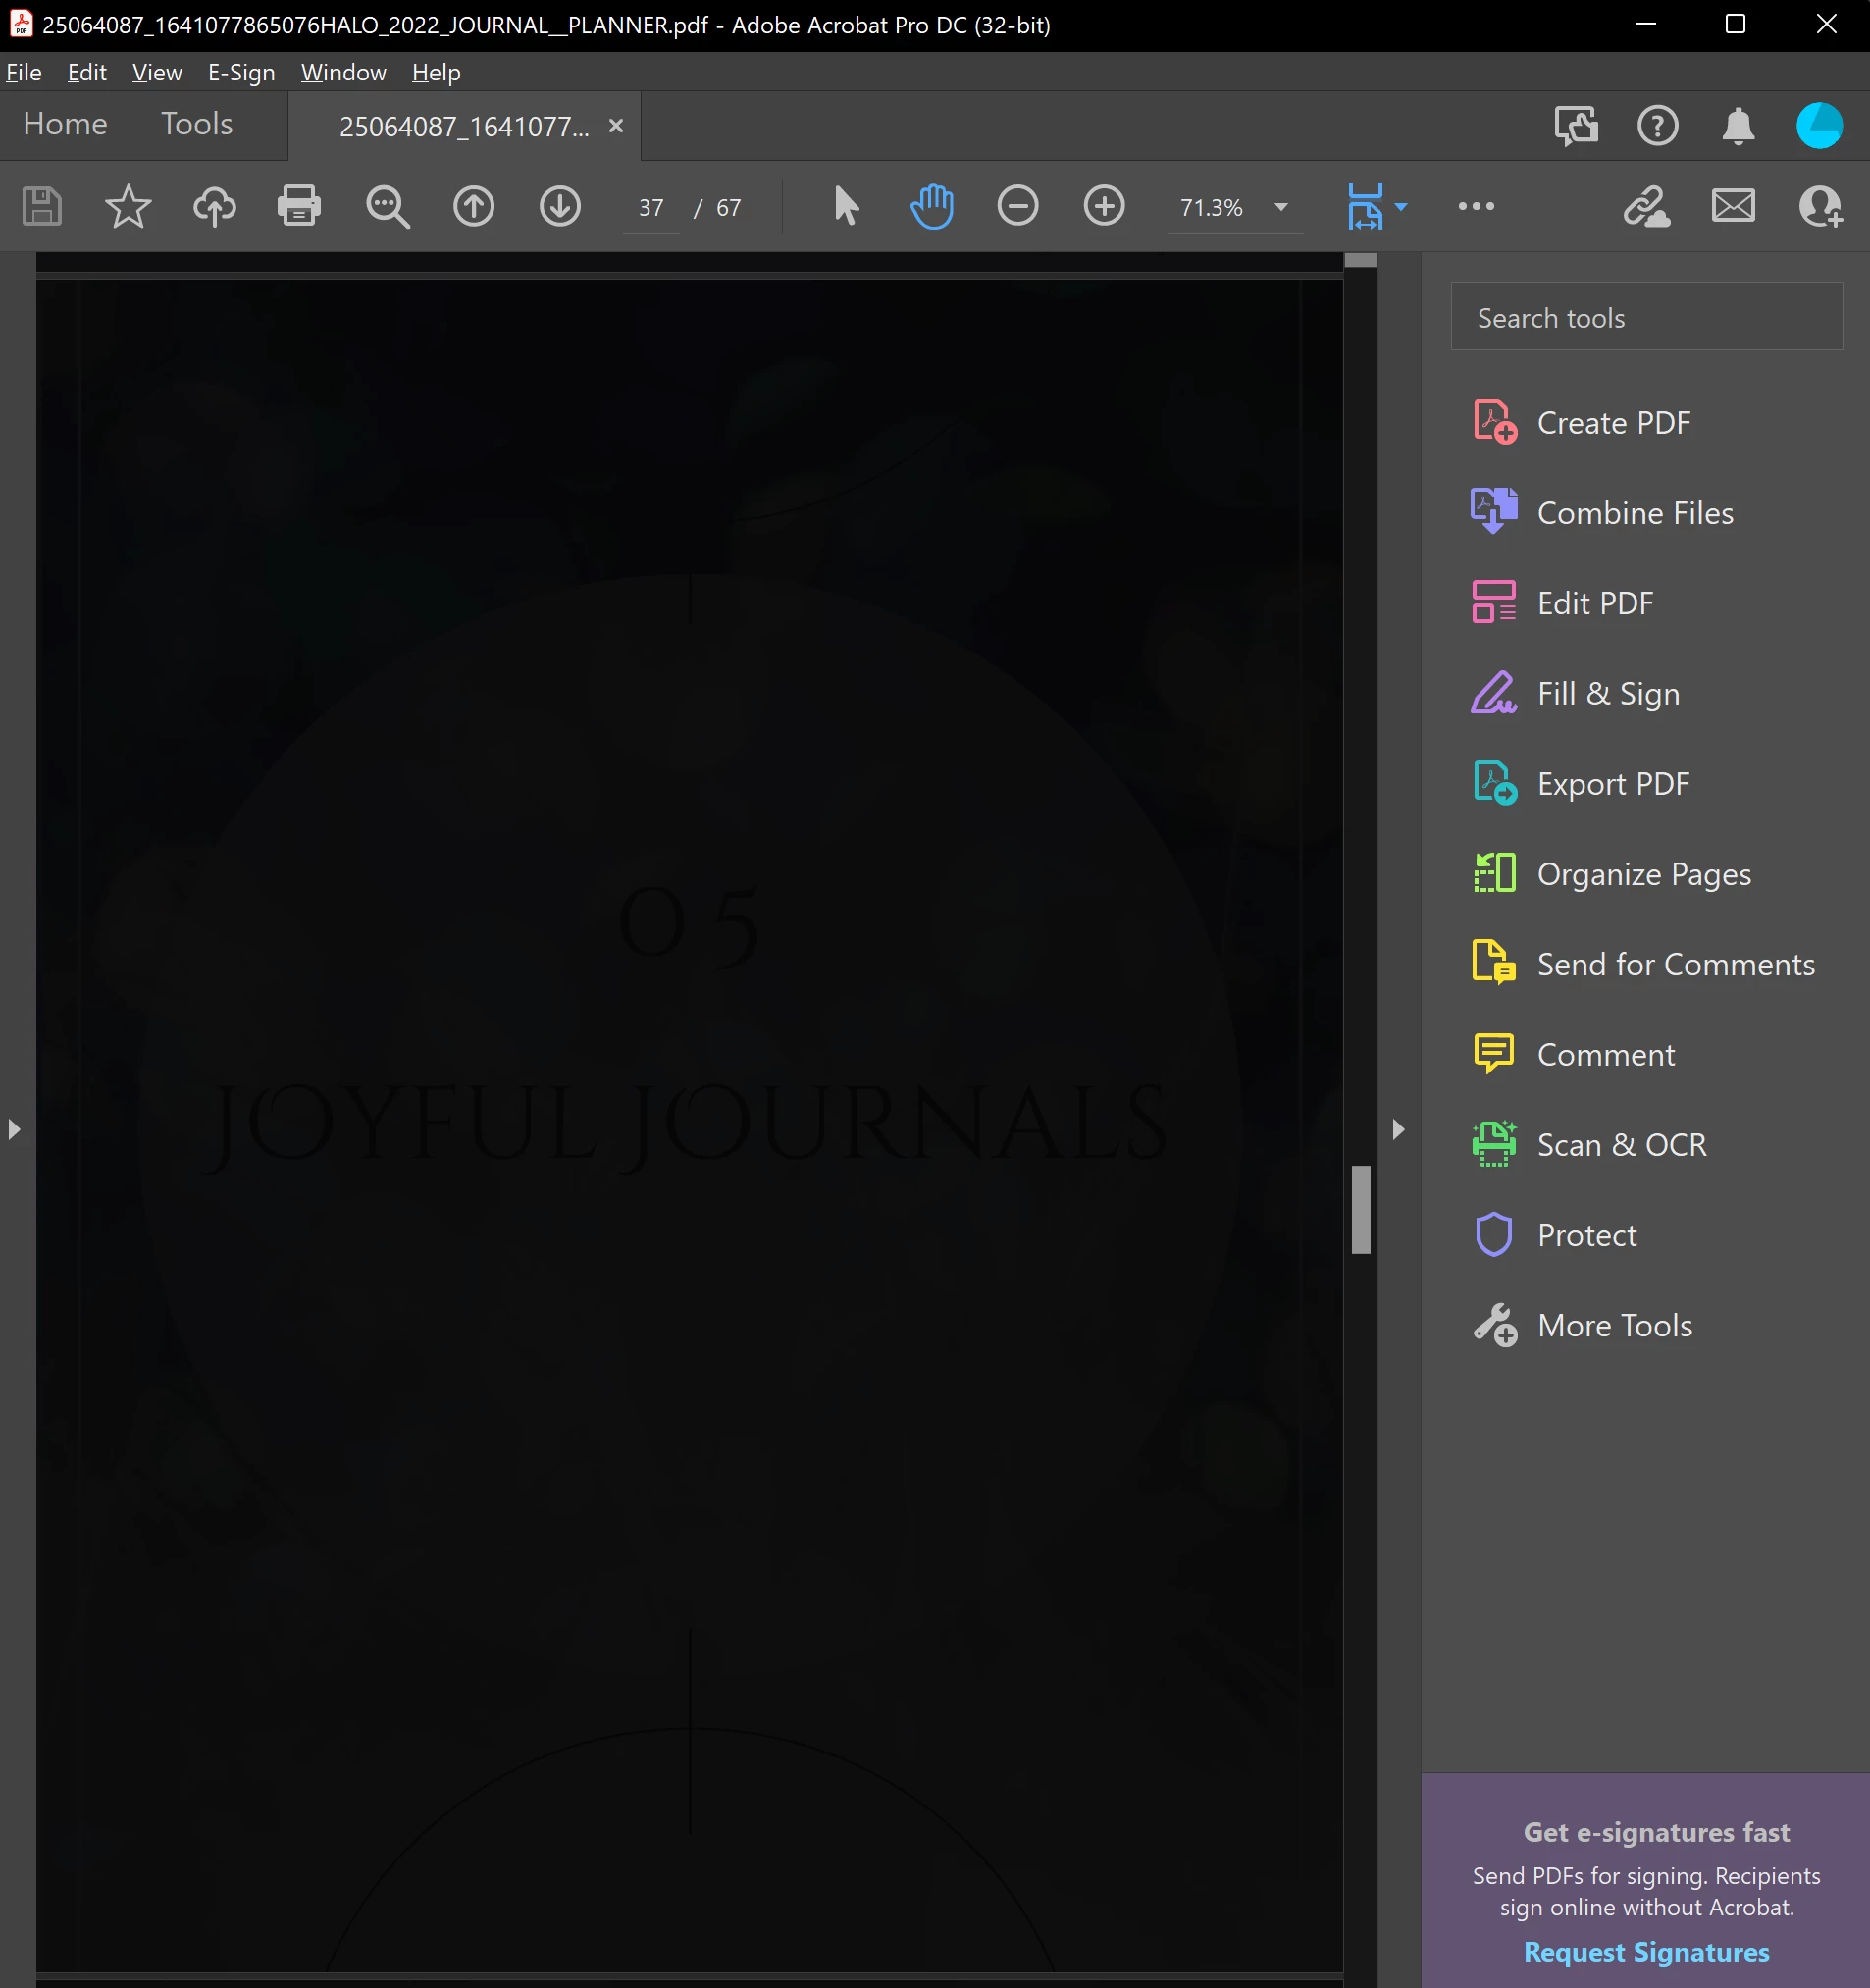Click the Search tools field
The width and height of the screenshot is (1870, 1988).
point(1646,317)
